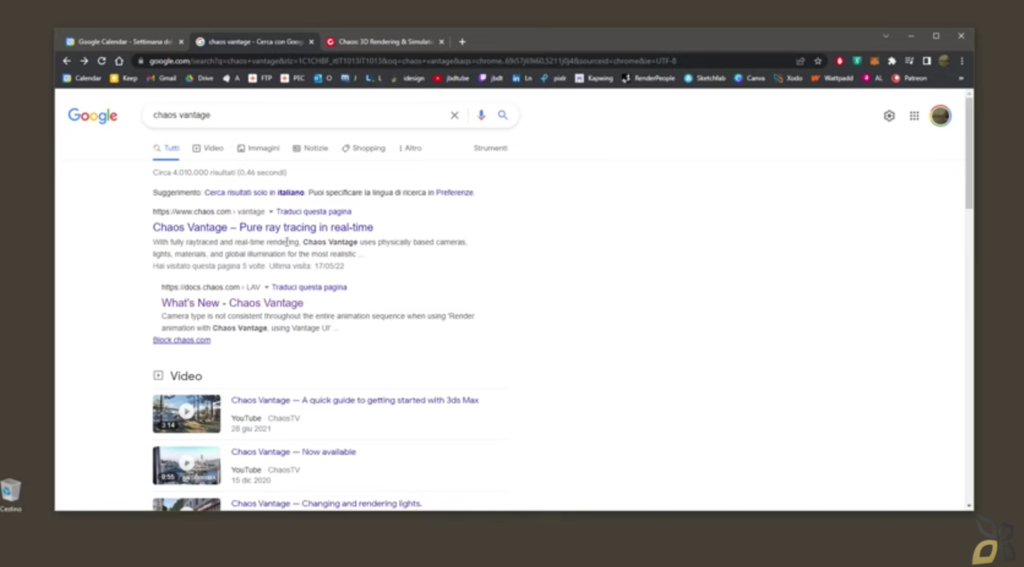Open the Google account avatar

click(x=940, y=116)
